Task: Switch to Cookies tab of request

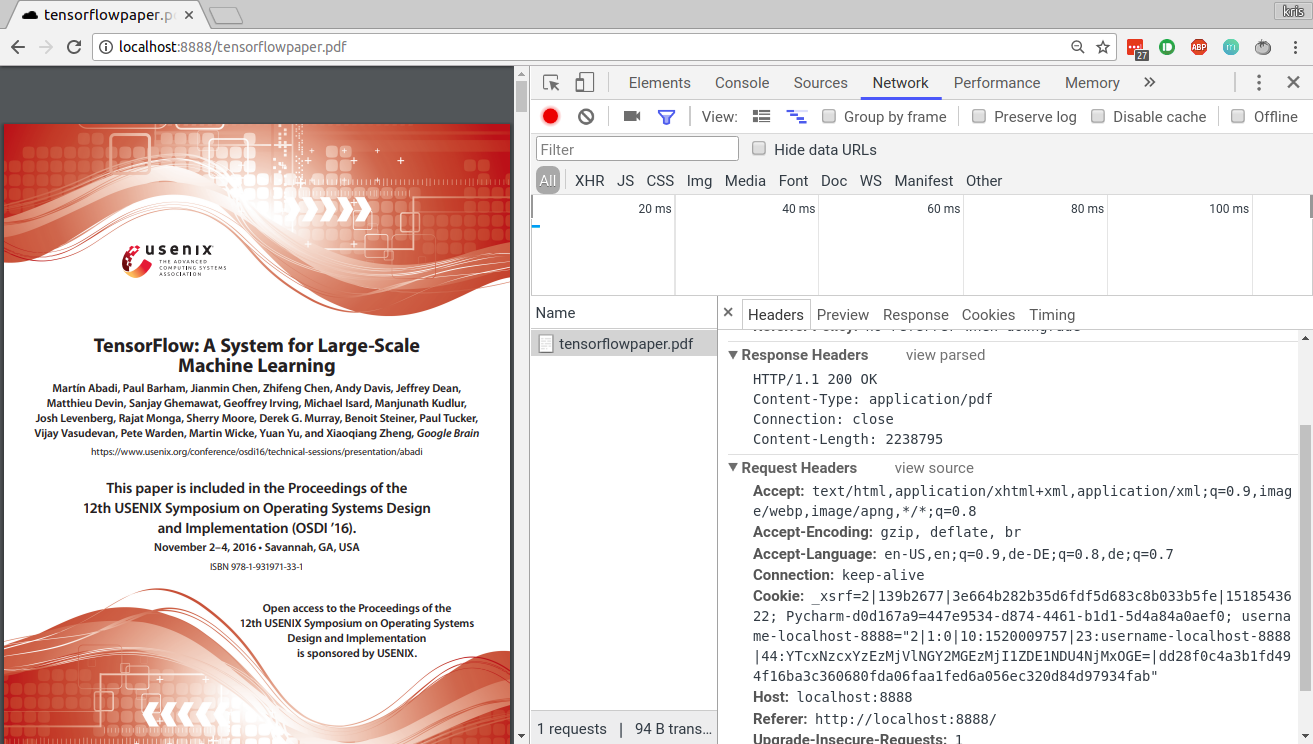Action: click(x=988, y=315)
